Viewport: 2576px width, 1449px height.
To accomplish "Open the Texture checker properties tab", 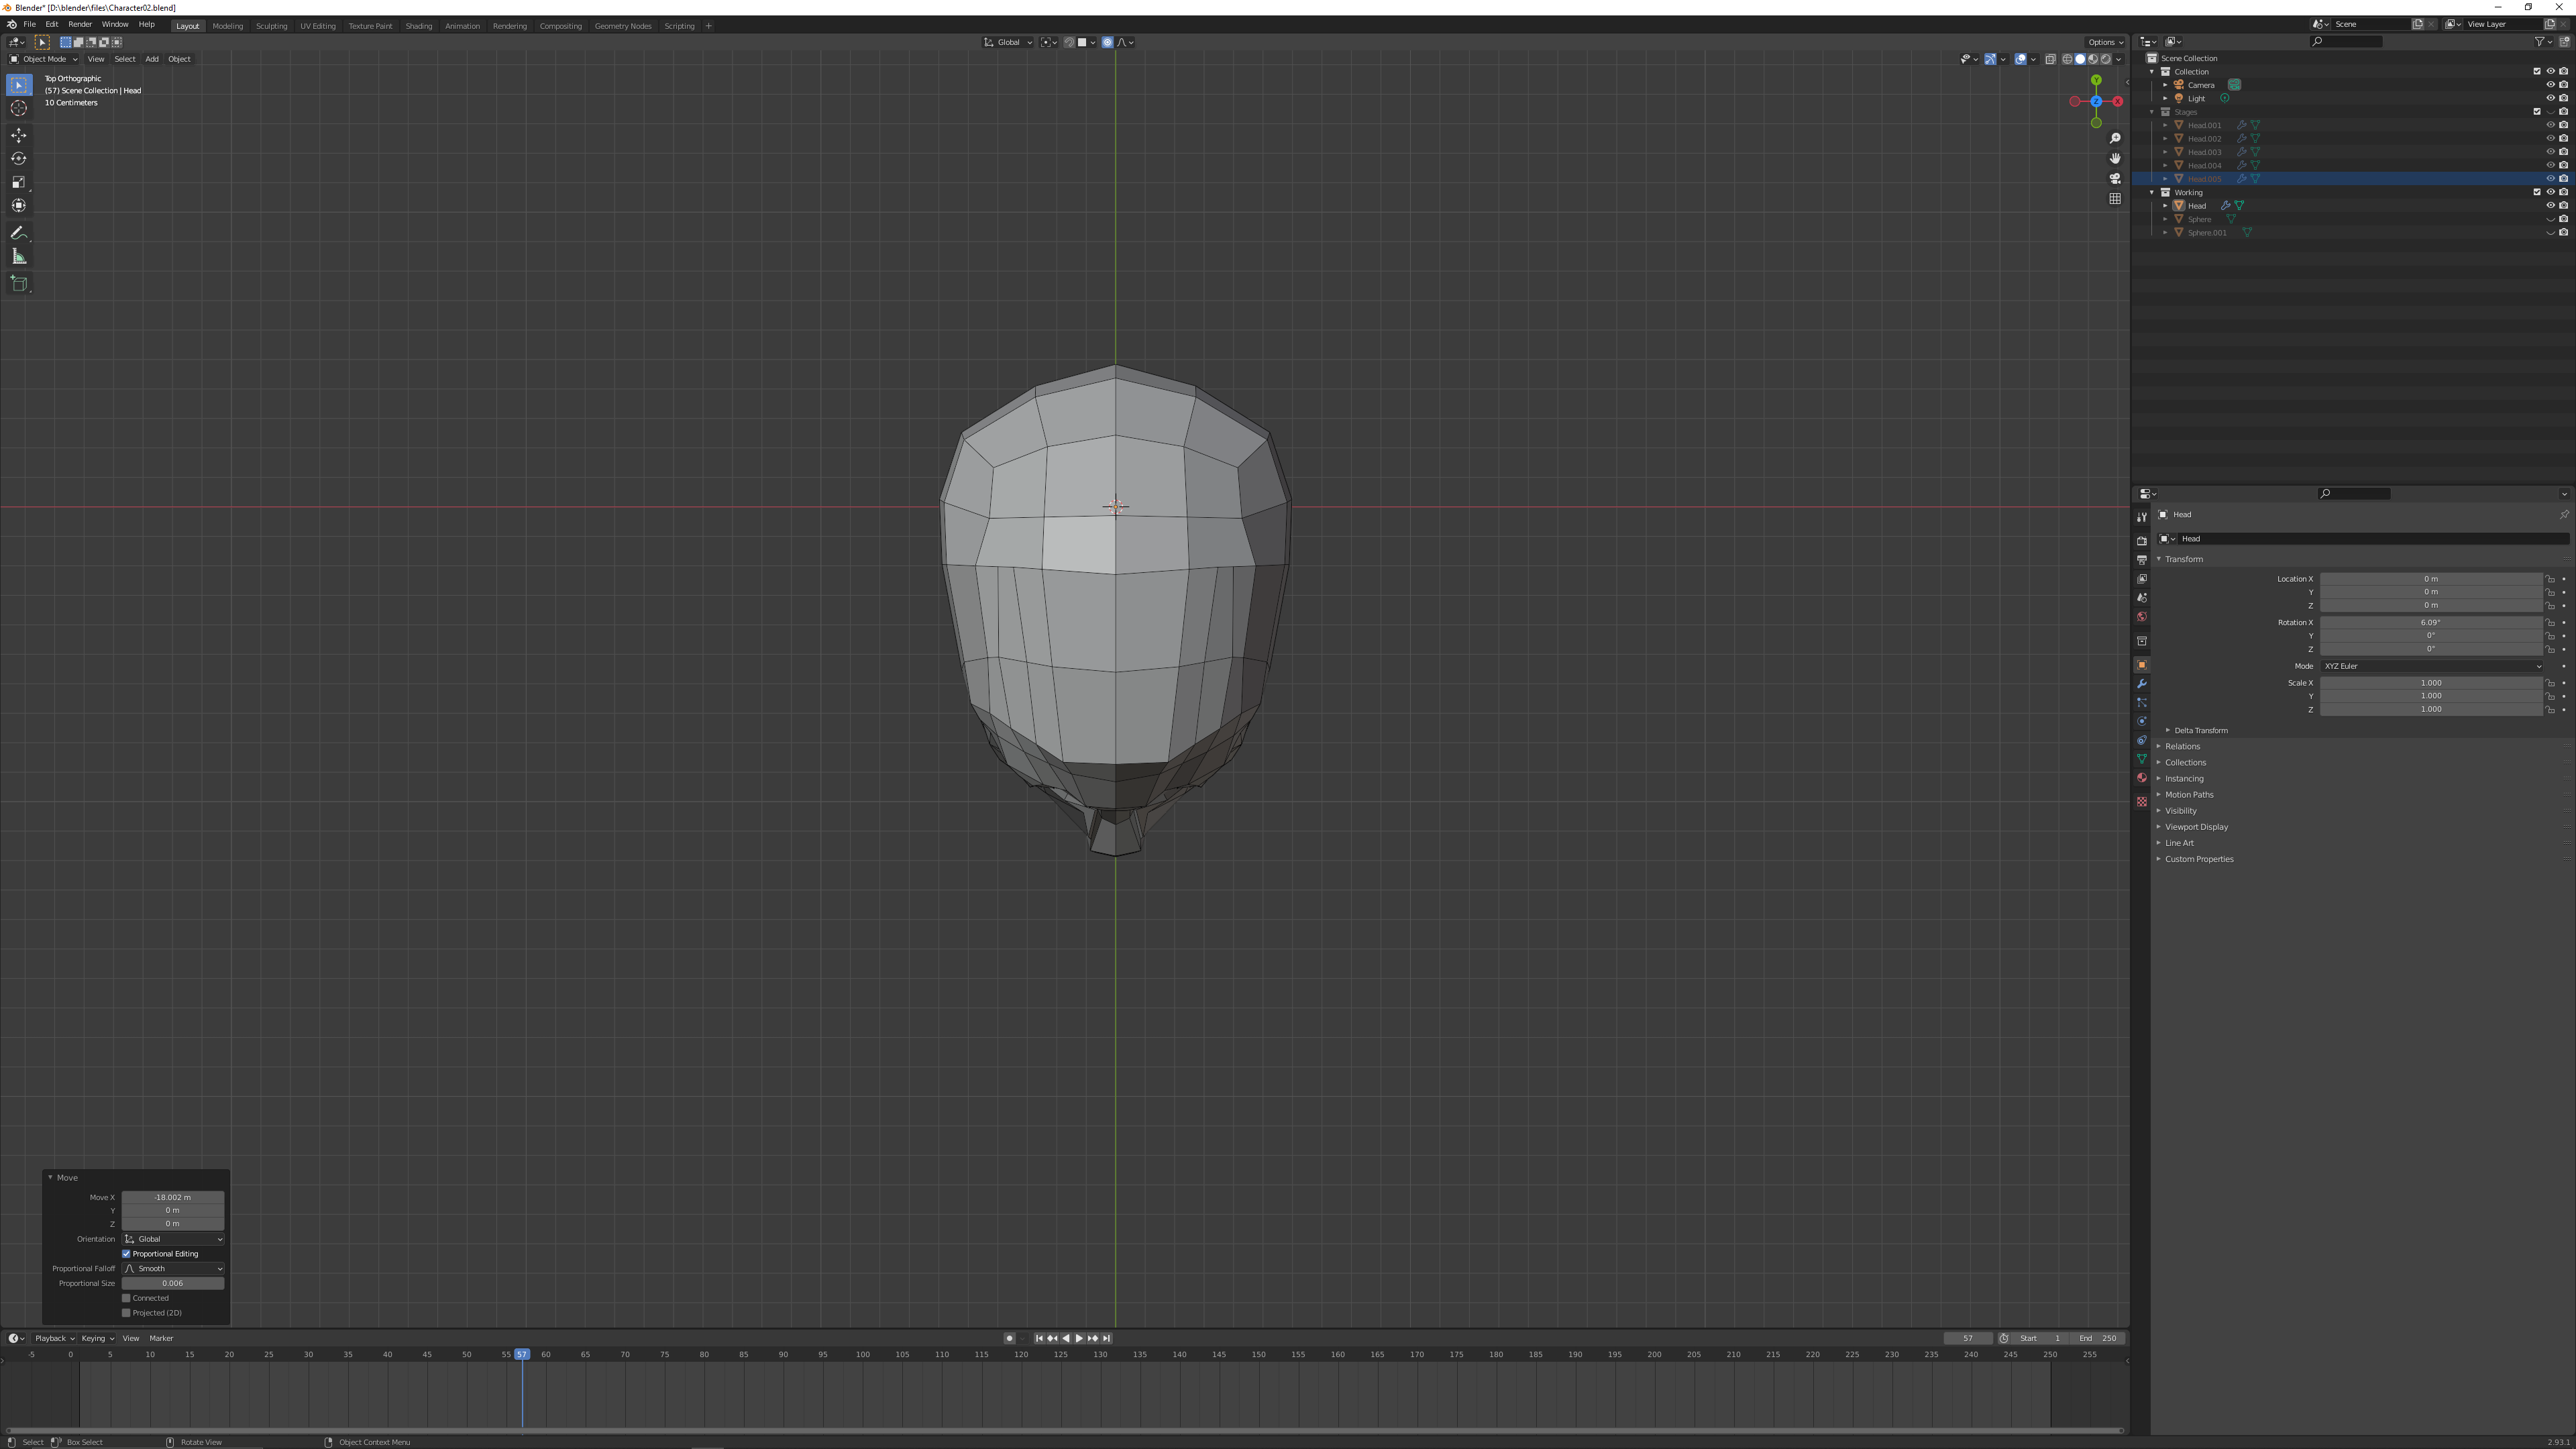I will pyautogui.click(x=2141, y=802).
